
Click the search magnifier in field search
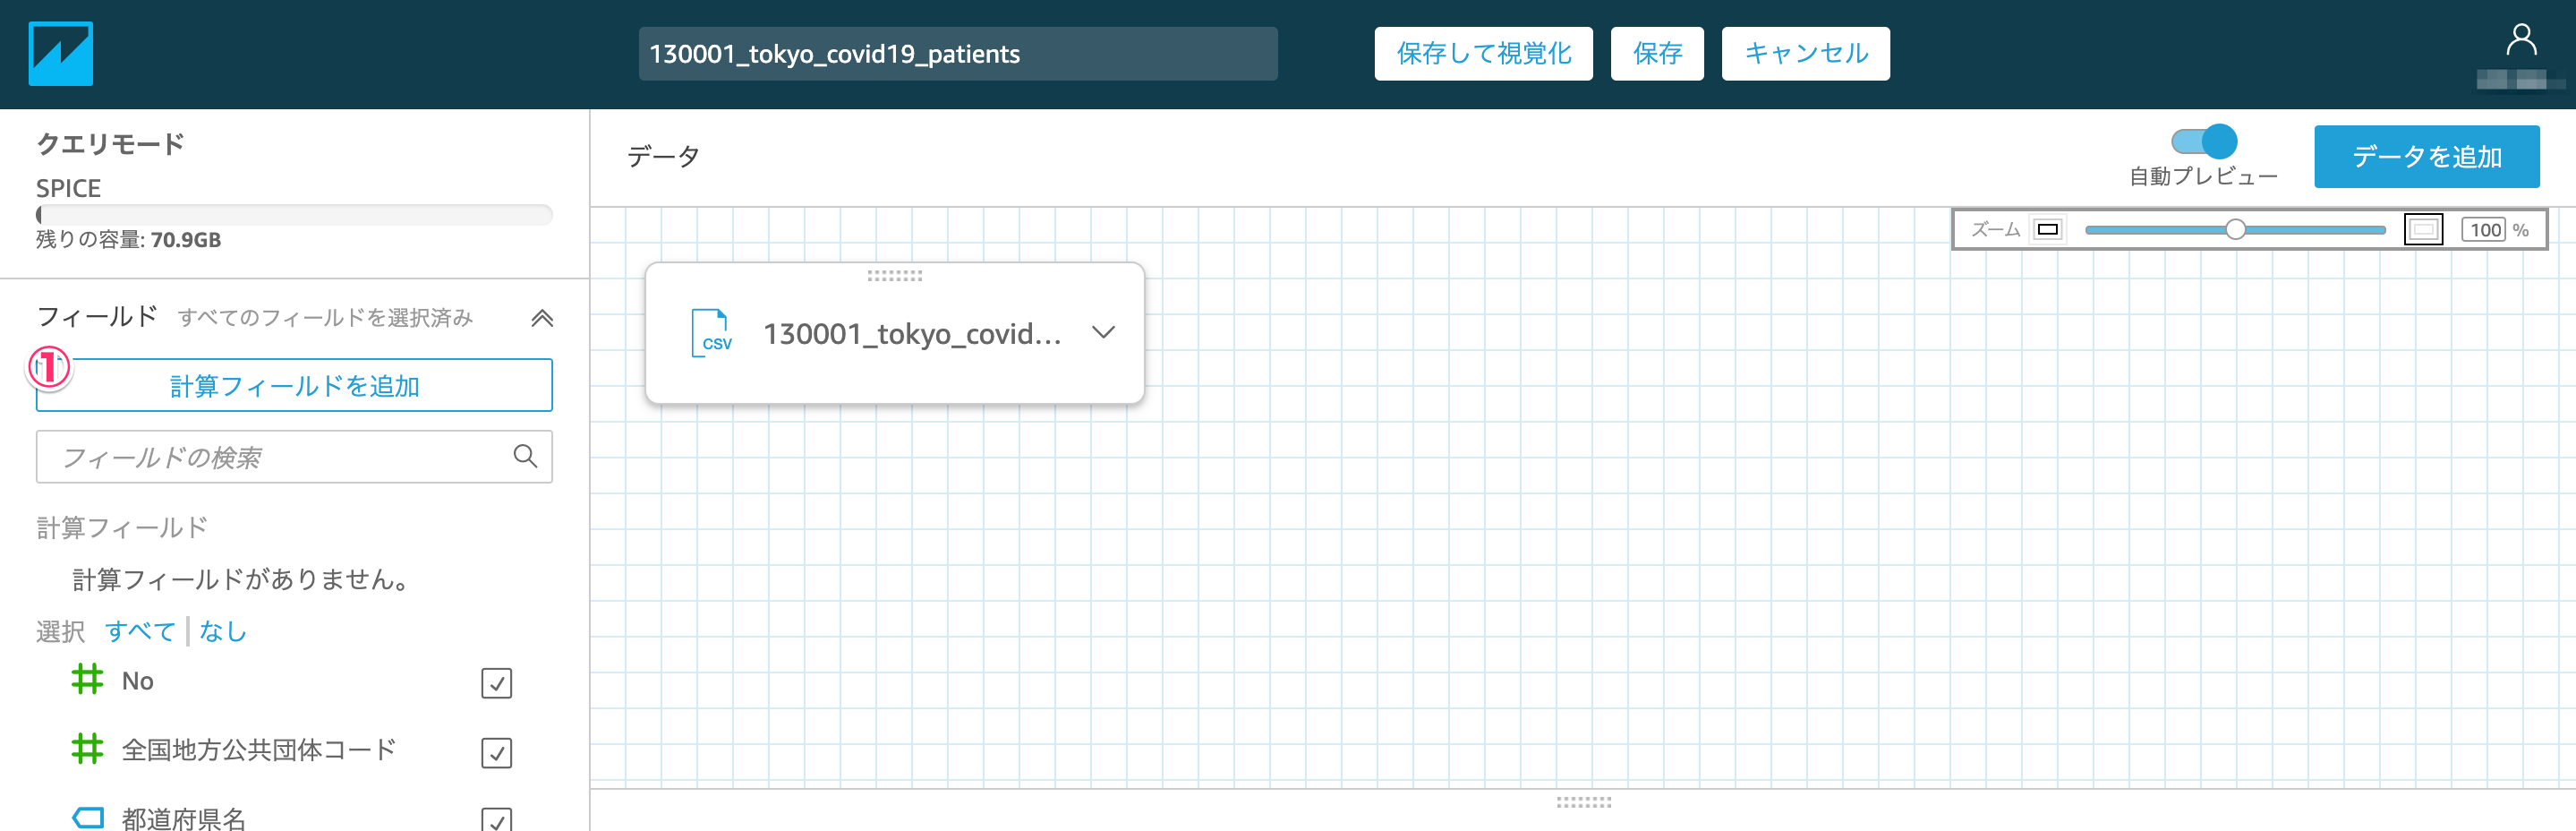(x=525, y=457)
